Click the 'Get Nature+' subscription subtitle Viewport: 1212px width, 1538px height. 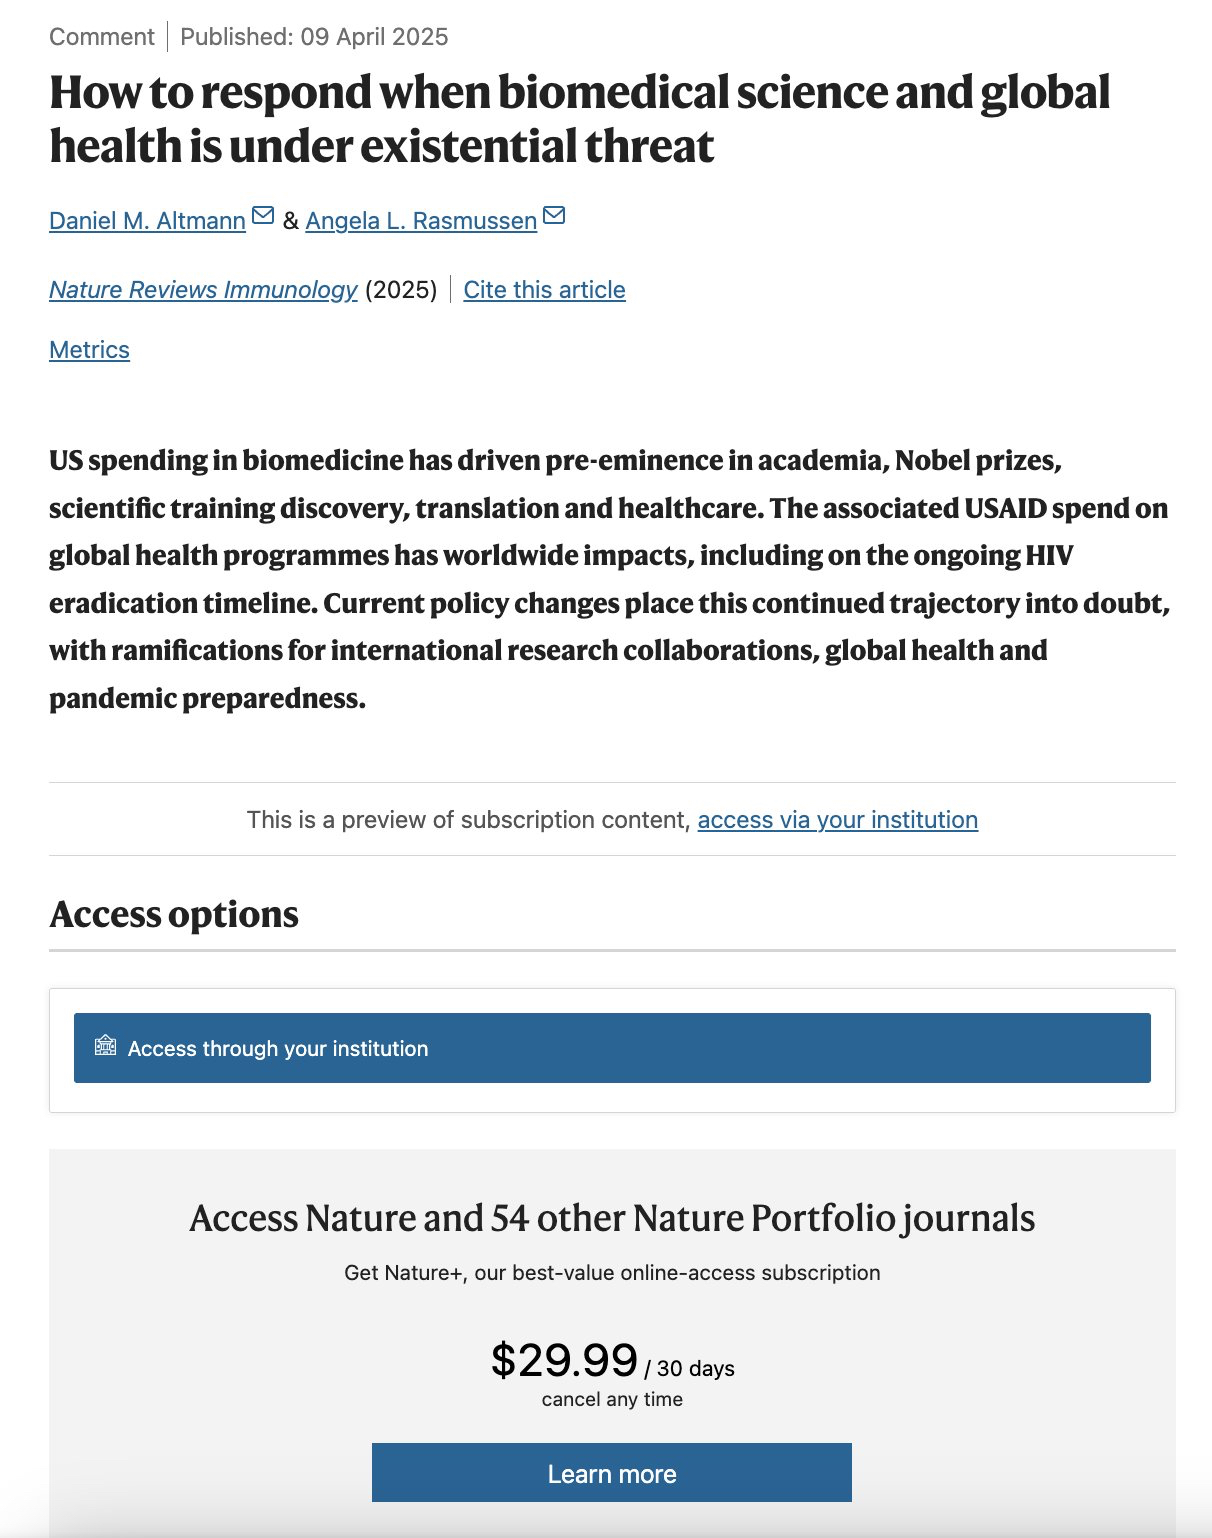612,1273
